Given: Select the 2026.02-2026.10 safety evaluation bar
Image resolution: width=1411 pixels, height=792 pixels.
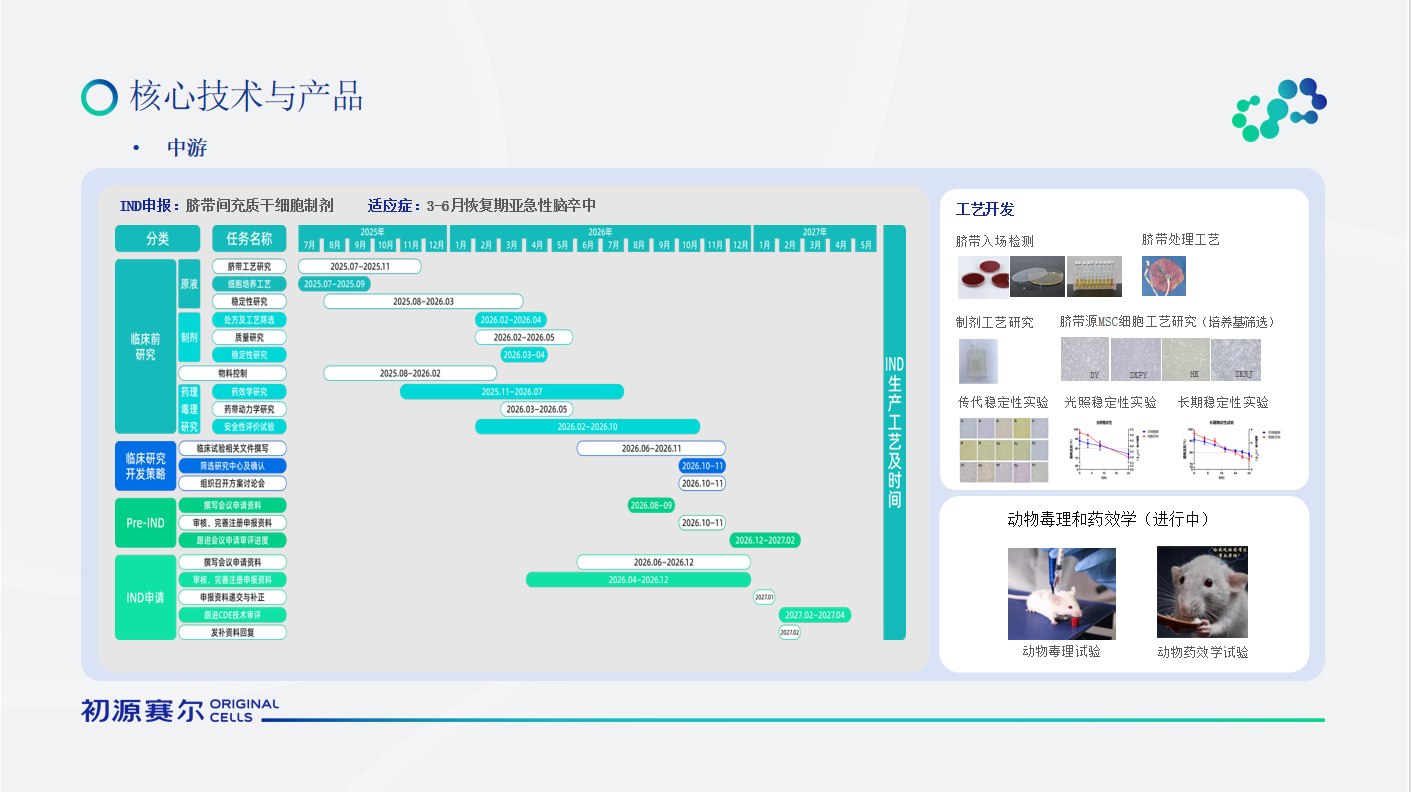Looking at the screenshot, I should pos(587,427).
